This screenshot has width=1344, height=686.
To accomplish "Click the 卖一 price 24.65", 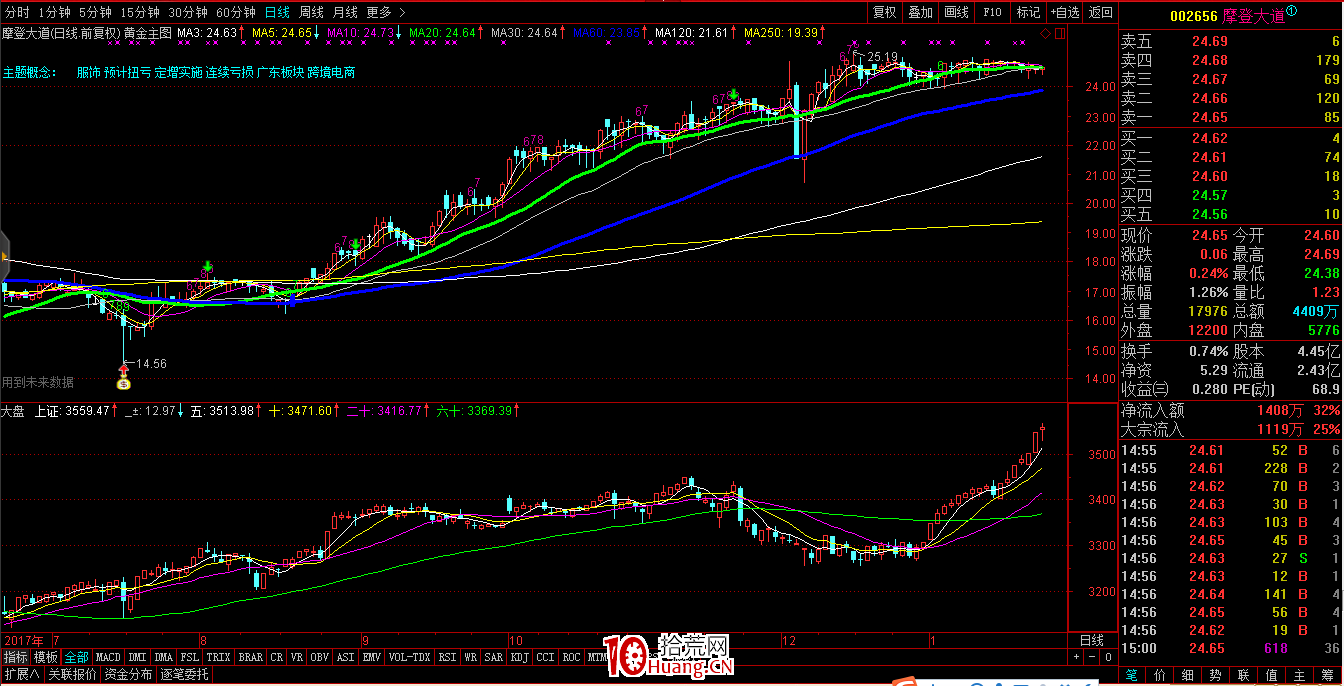I will [x=1209, y=117].
